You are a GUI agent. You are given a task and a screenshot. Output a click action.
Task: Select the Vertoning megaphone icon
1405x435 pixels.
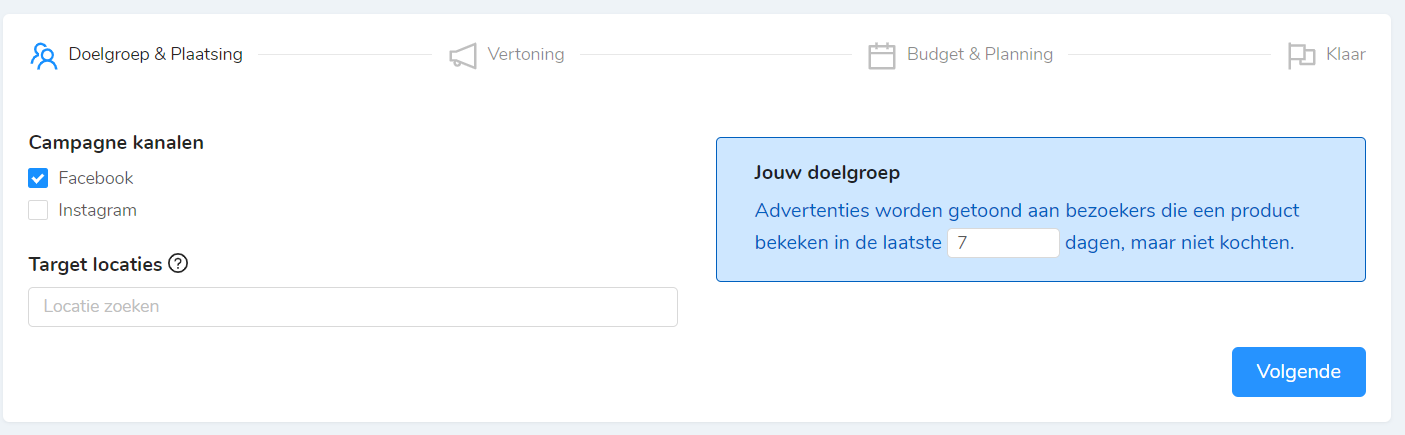click(x=463, y=55)
